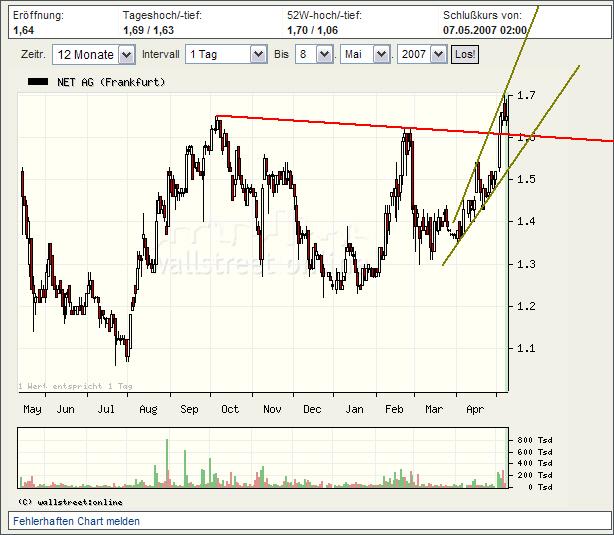This screenshot has height=535, width=614.
Task: Click the 'May' label on the time axis
Action: click(x=32, y=409)
